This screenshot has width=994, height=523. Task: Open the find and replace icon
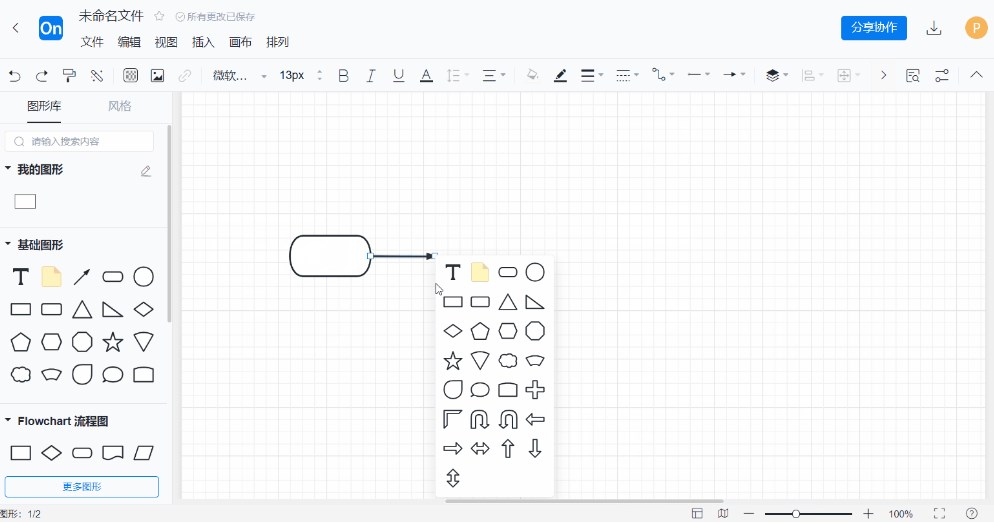point(913,76)
